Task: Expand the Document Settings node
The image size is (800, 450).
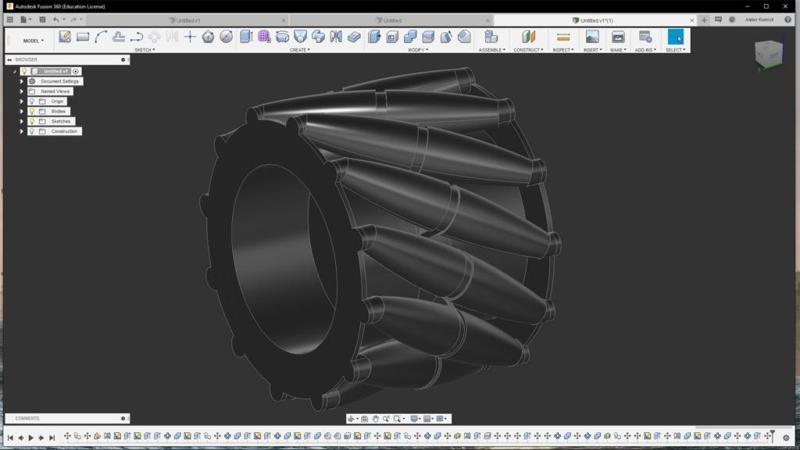Action: pyautogui.click(x=22, y=81)
